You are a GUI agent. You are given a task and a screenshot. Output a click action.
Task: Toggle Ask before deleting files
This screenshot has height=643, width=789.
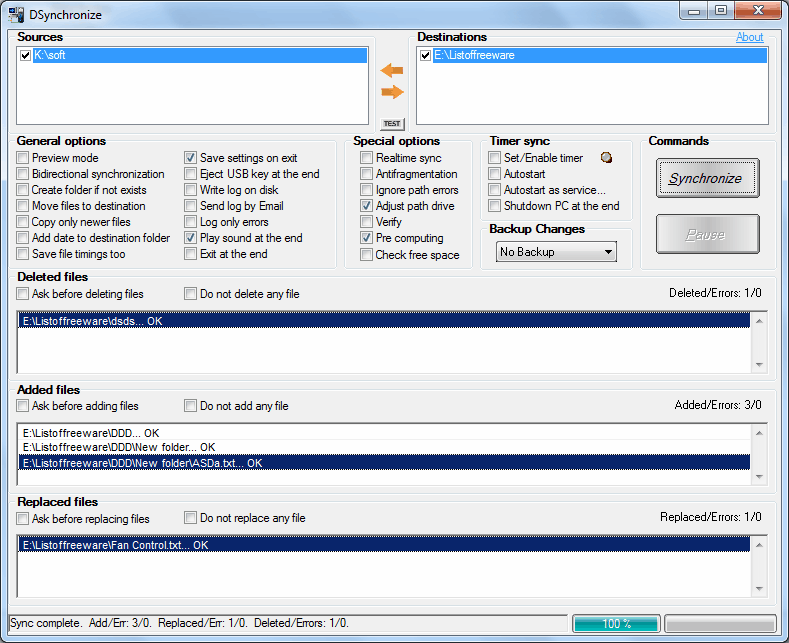23,294
